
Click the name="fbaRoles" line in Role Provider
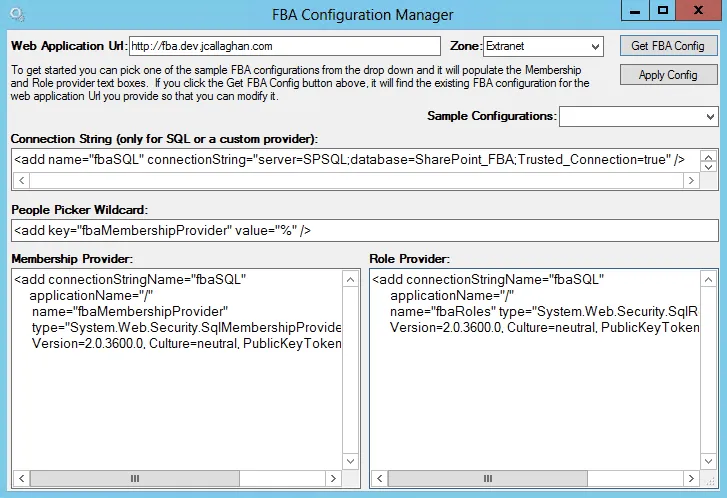543,312
